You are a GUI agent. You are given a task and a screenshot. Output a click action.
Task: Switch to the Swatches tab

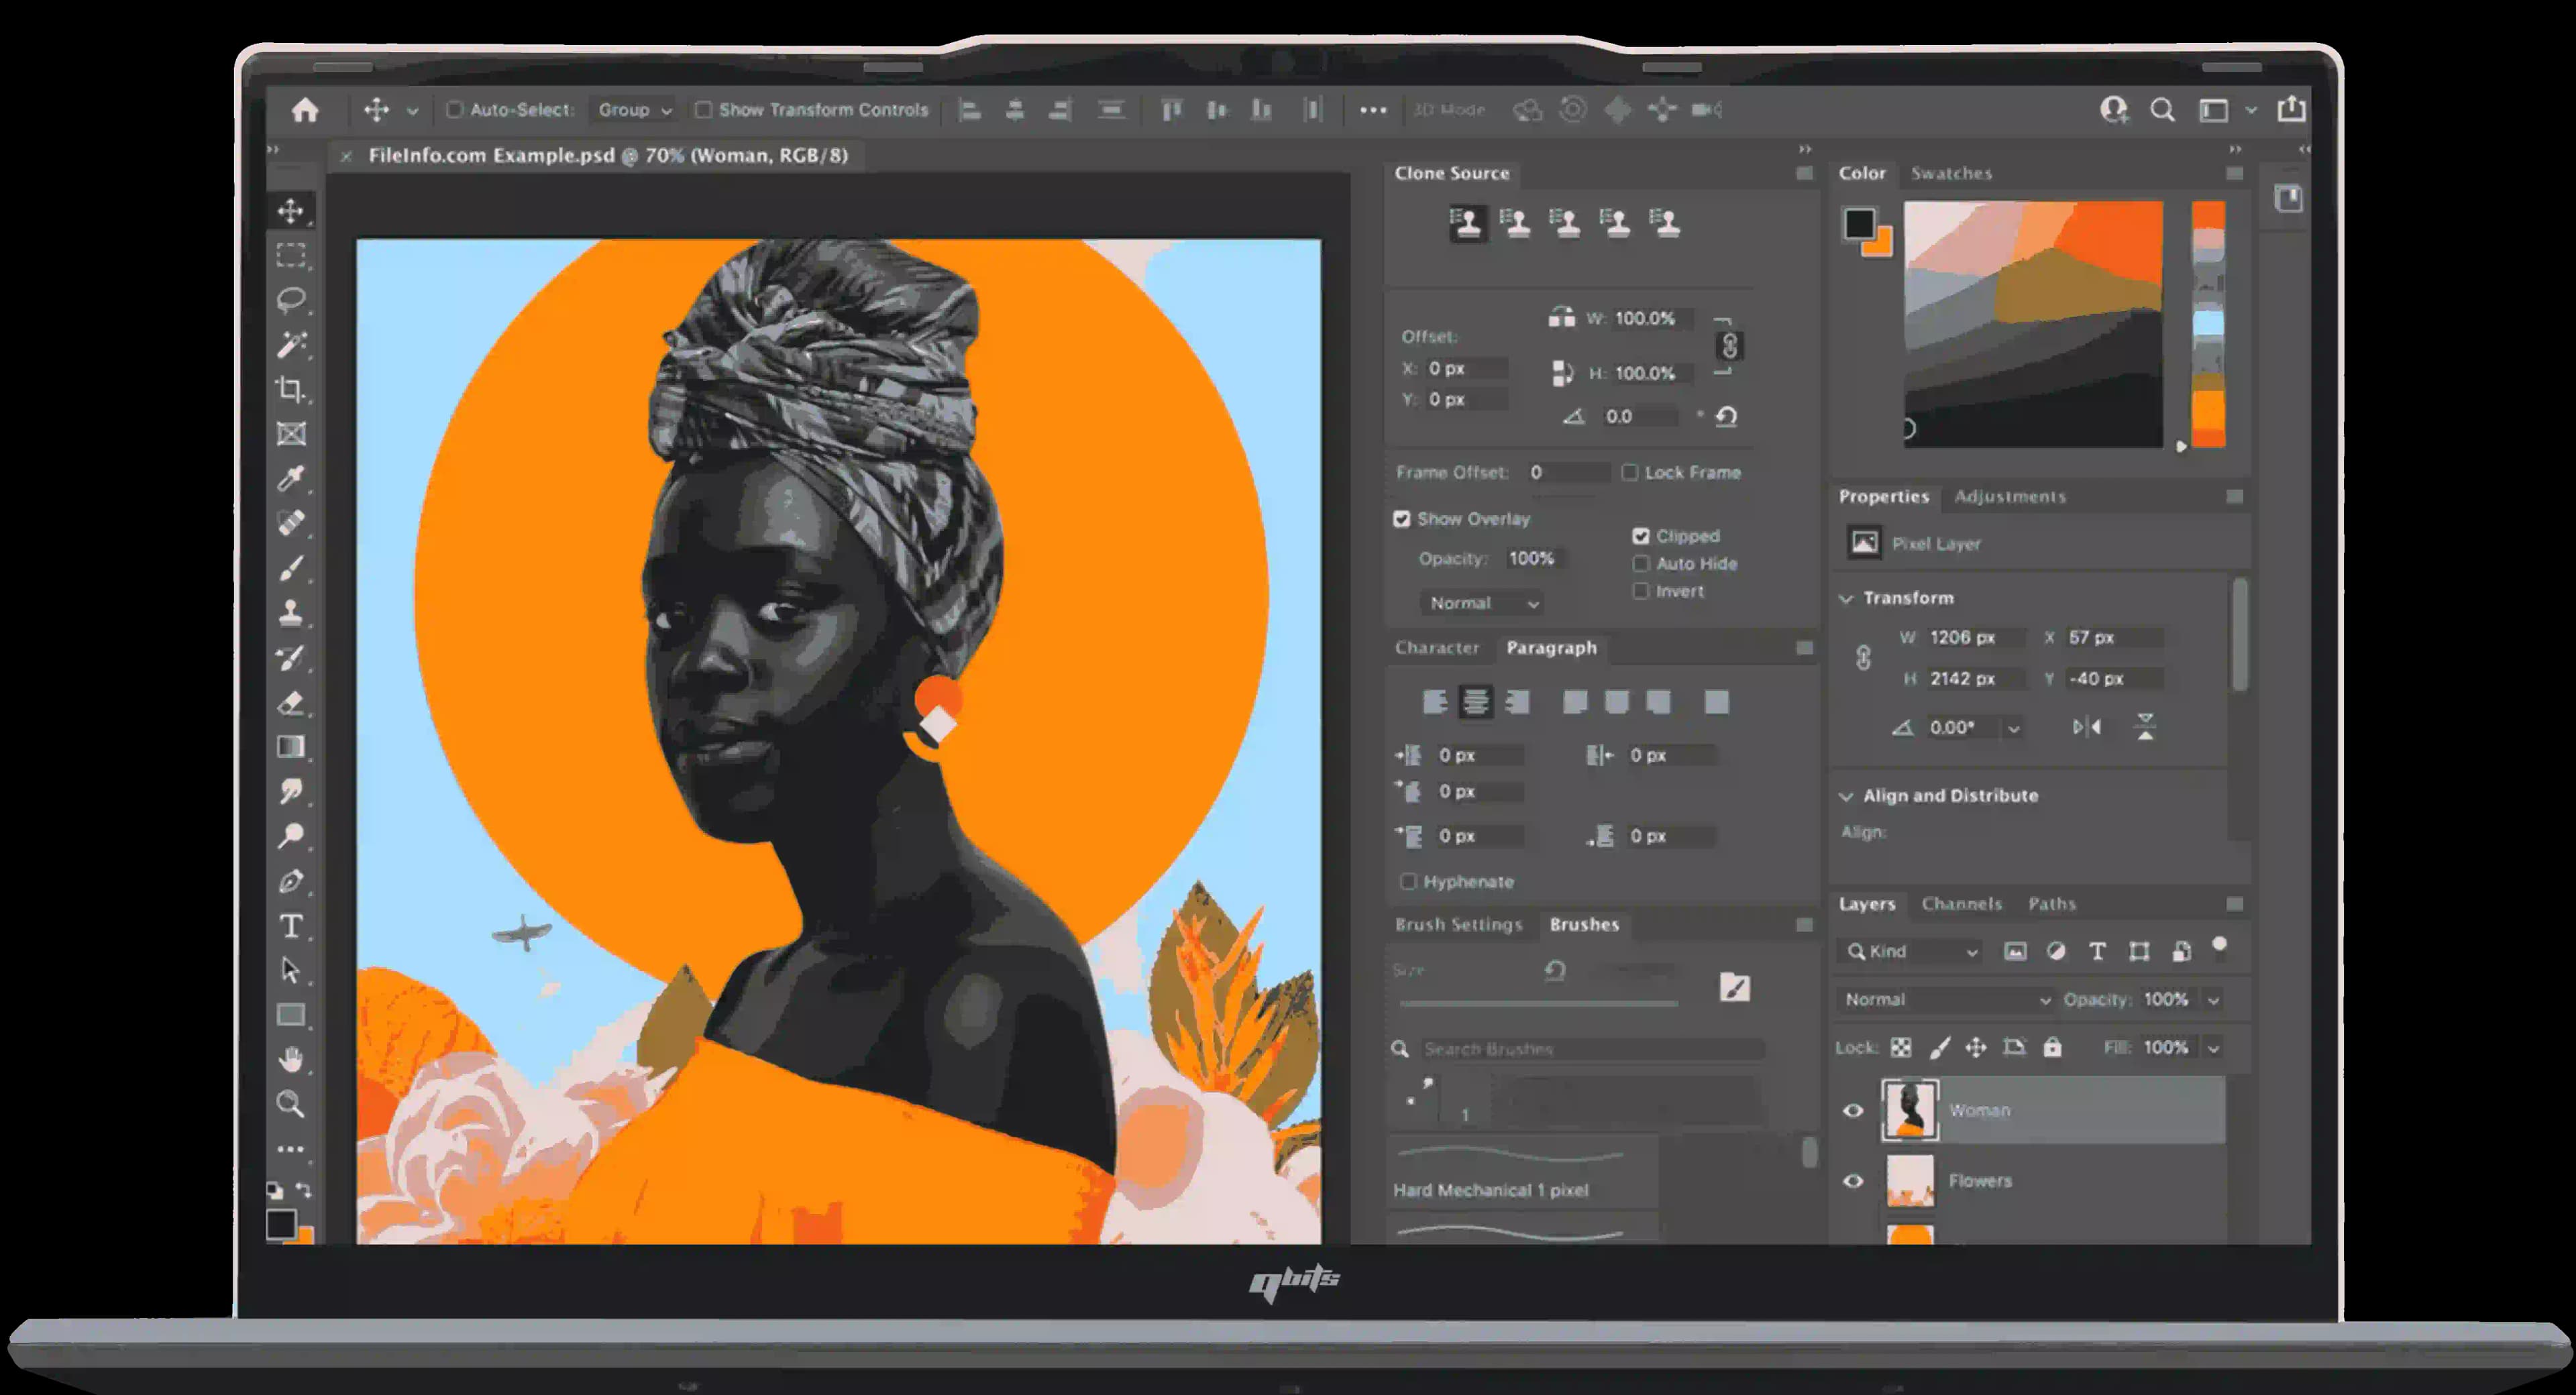[1951, 173]
